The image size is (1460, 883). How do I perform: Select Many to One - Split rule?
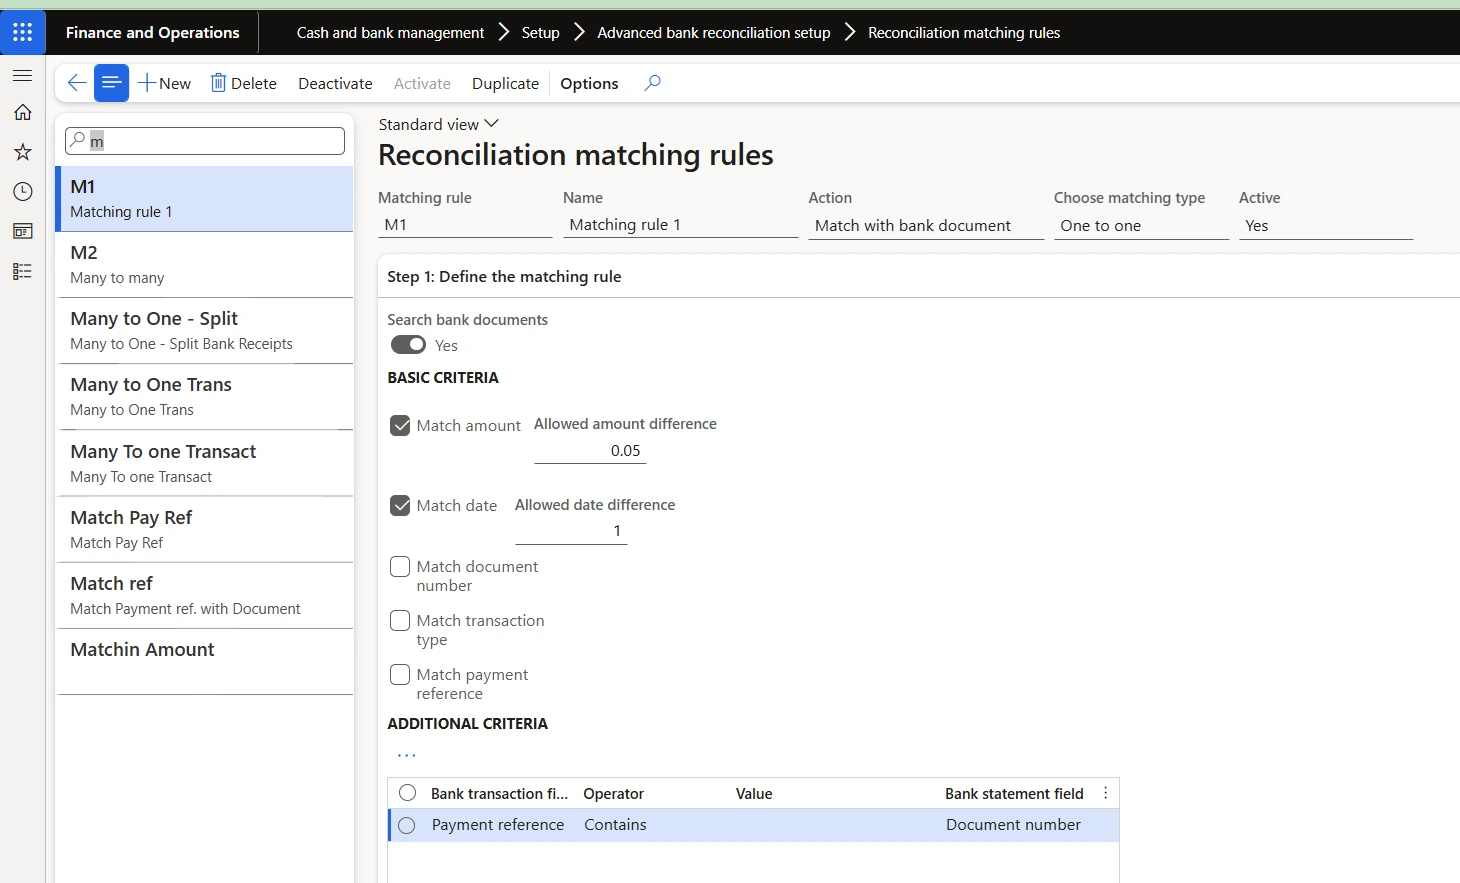205,330
